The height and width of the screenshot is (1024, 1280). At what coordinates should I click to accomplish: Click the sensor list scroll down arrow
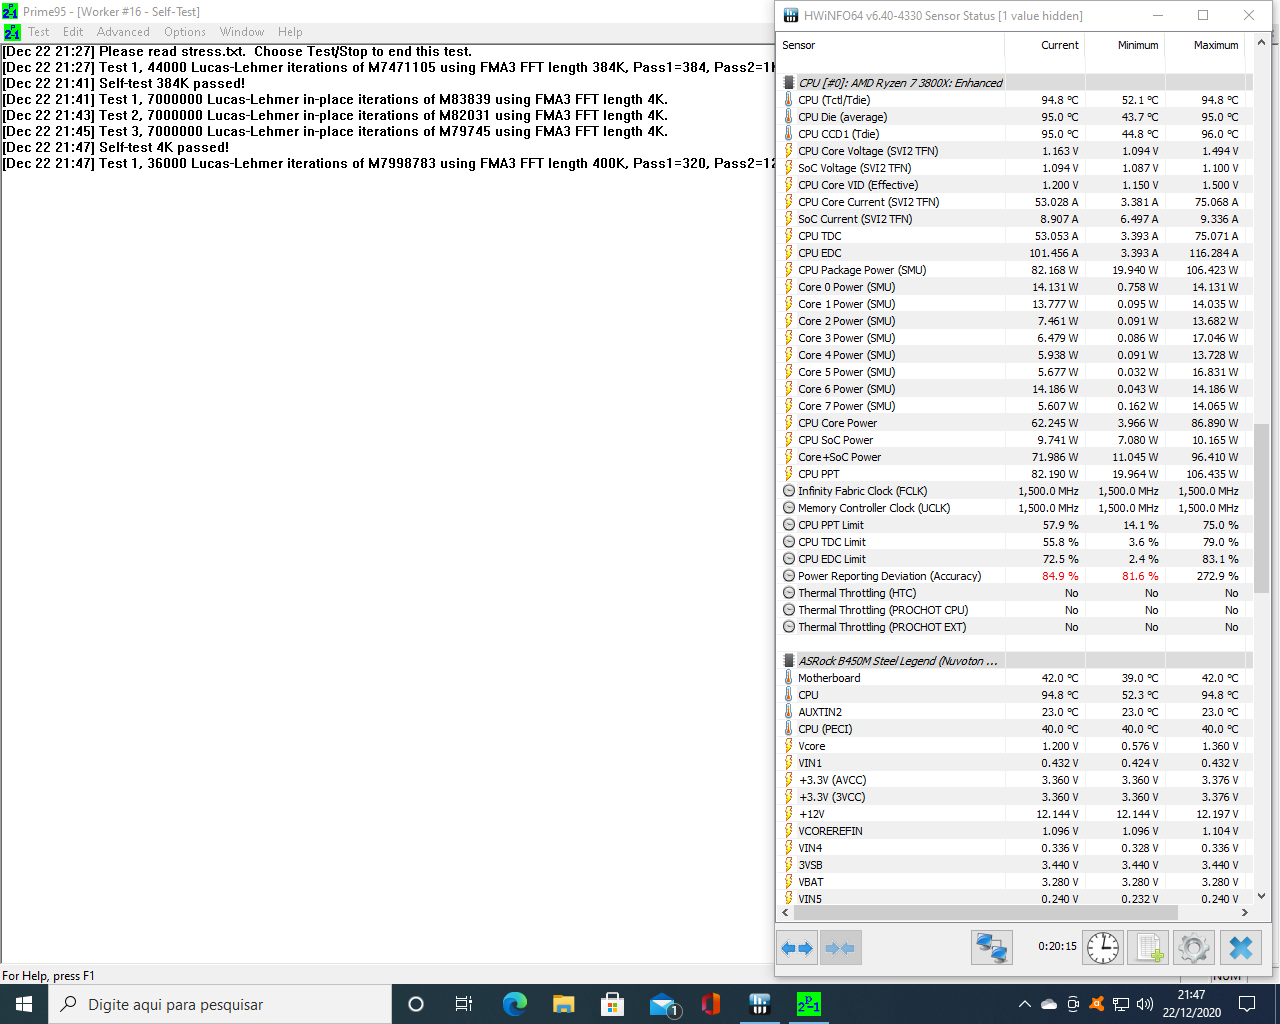(x=1261, y=896)
